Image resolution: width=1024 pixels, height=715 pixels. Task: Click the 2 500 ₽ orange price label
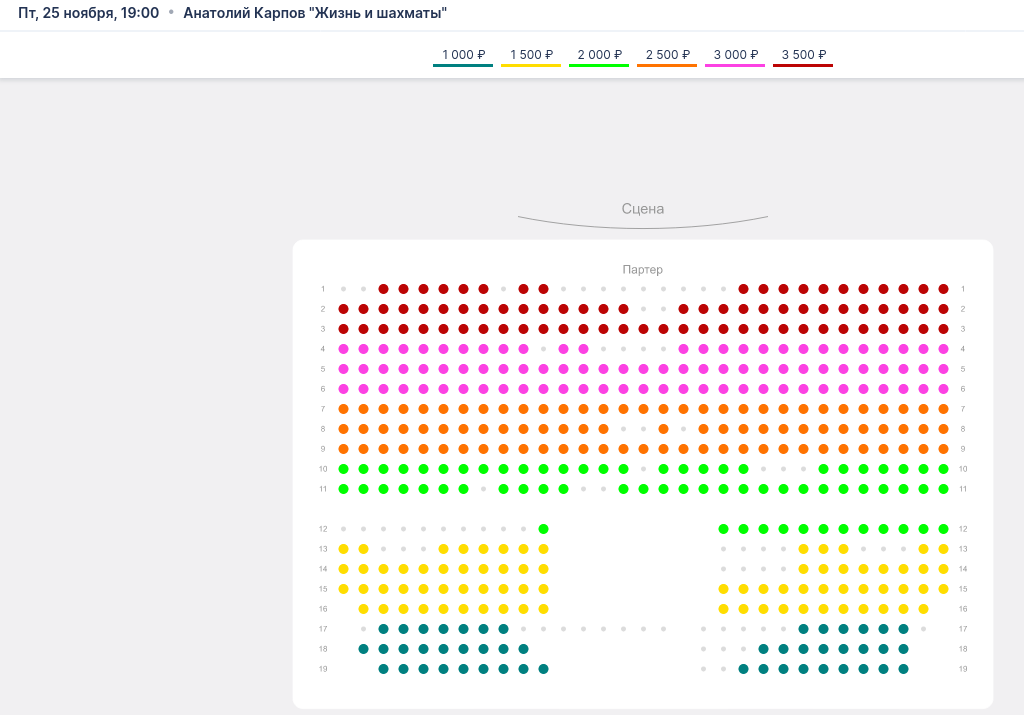667,55
